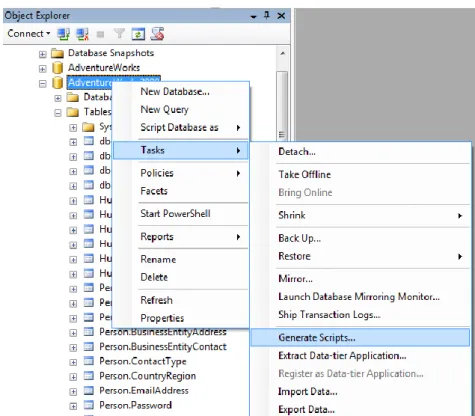Open the Policies submenu
This screenshot has height=416, width=475.
(181, 173)
